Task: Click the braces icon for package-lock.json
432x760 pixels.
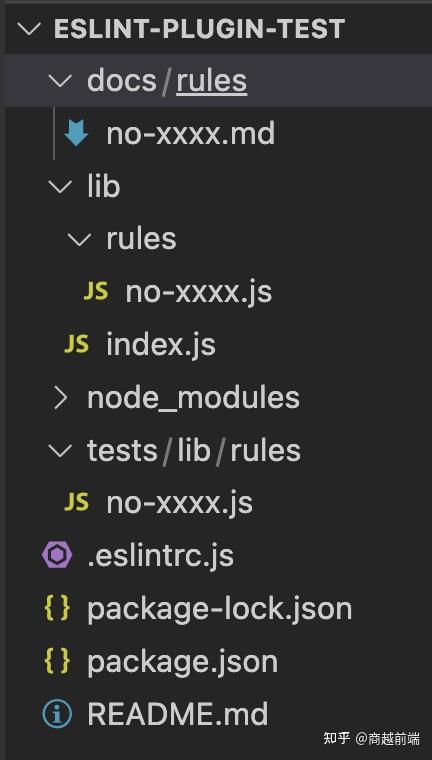Action: click(x=57, y=608)
